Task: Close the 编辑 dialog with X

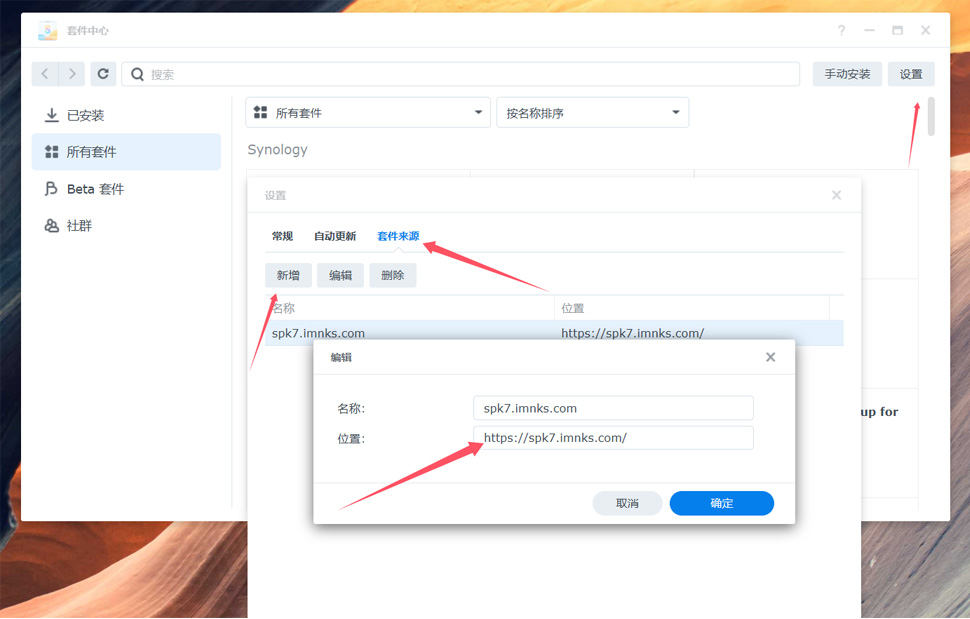Action: tap(770, 357)
